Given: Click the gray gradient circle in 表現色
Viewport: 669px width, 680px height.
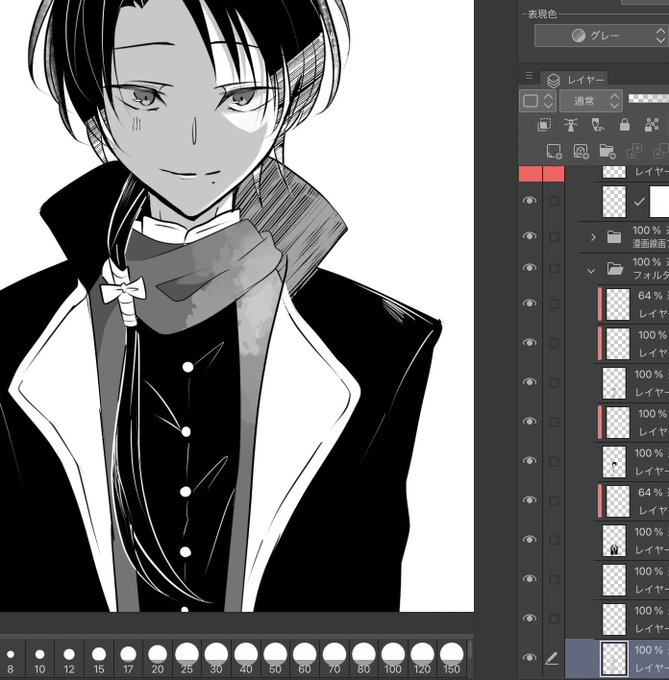Looking at the screenshot, I should click(578, 36).
